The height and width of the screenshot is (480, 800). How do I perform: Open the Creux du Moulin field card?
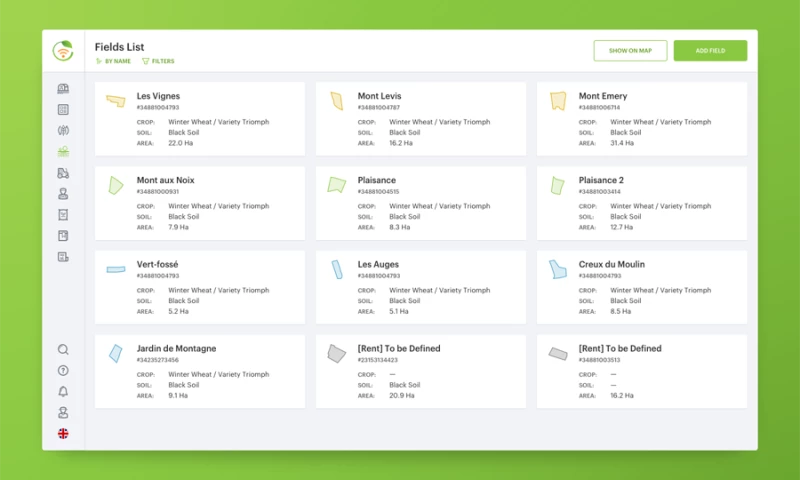pos(642,287)
